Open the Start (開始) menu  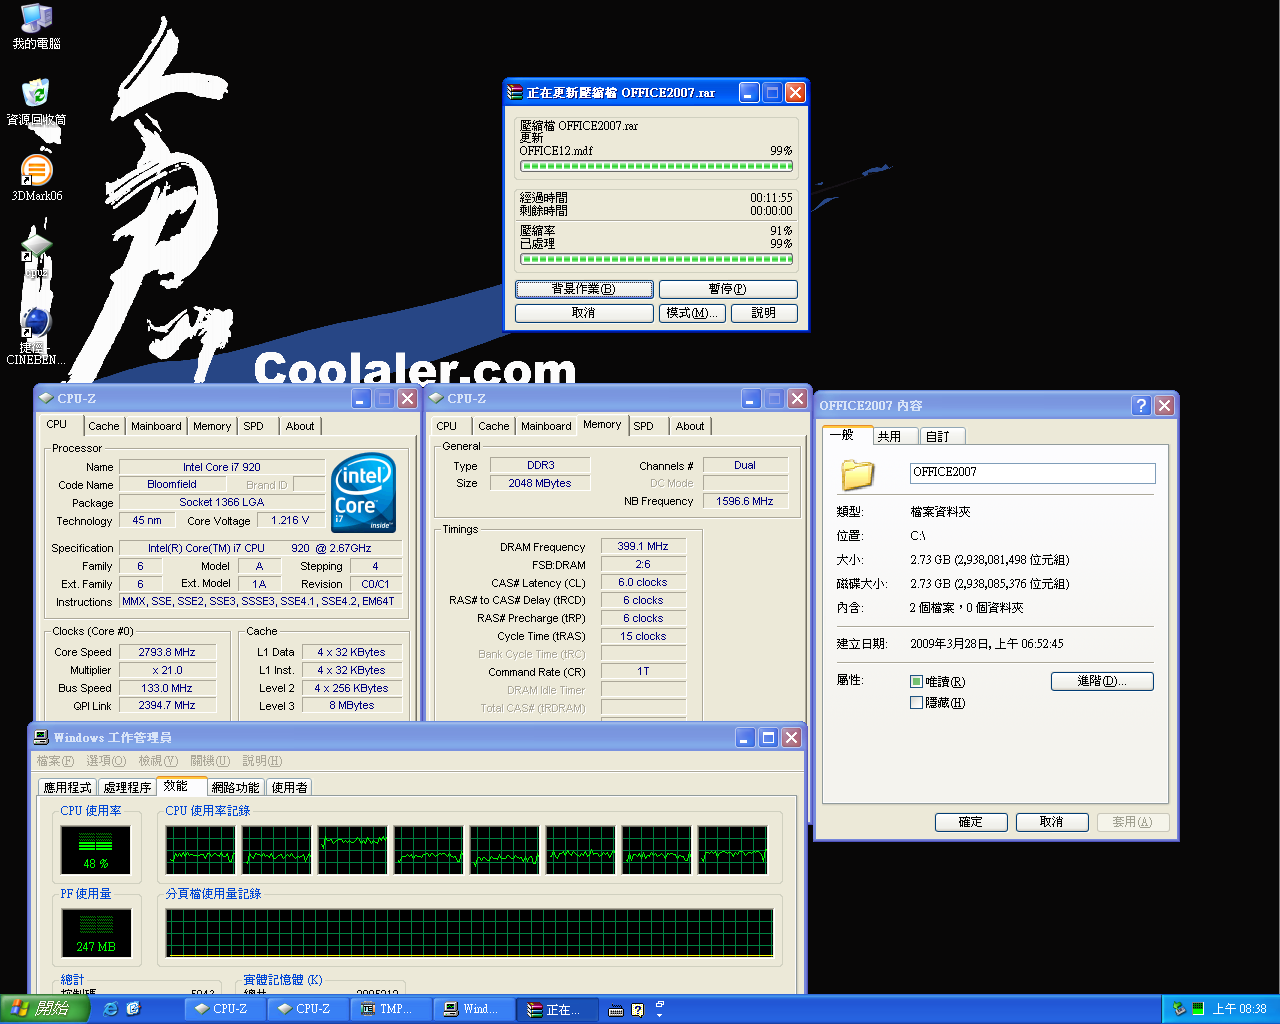click(x=45, y=1009)
